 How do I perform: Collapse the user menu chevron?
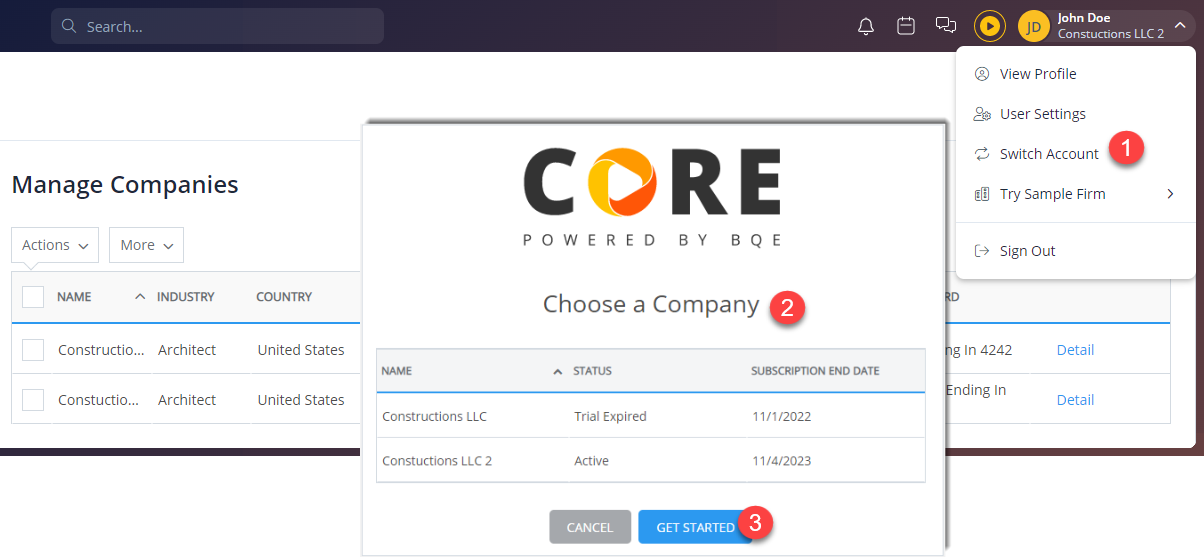(1180, 25)
